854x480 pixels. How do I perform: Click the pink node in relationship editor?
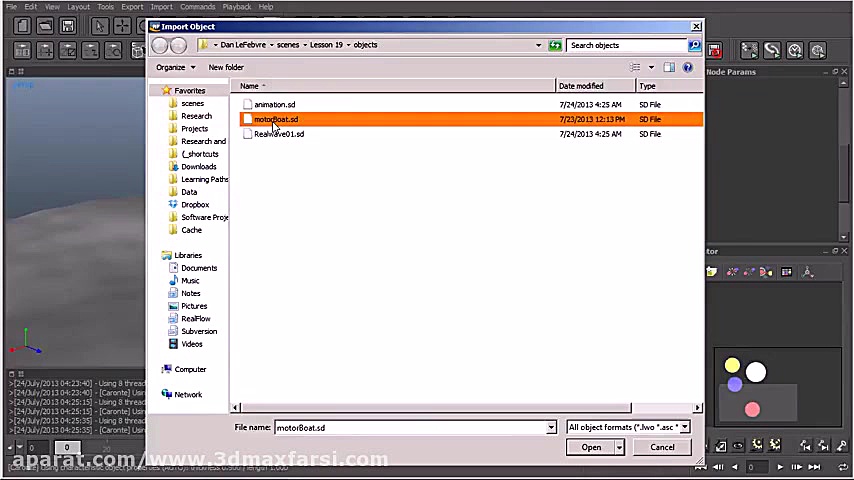pyautogui.click(x=752, y=409)
